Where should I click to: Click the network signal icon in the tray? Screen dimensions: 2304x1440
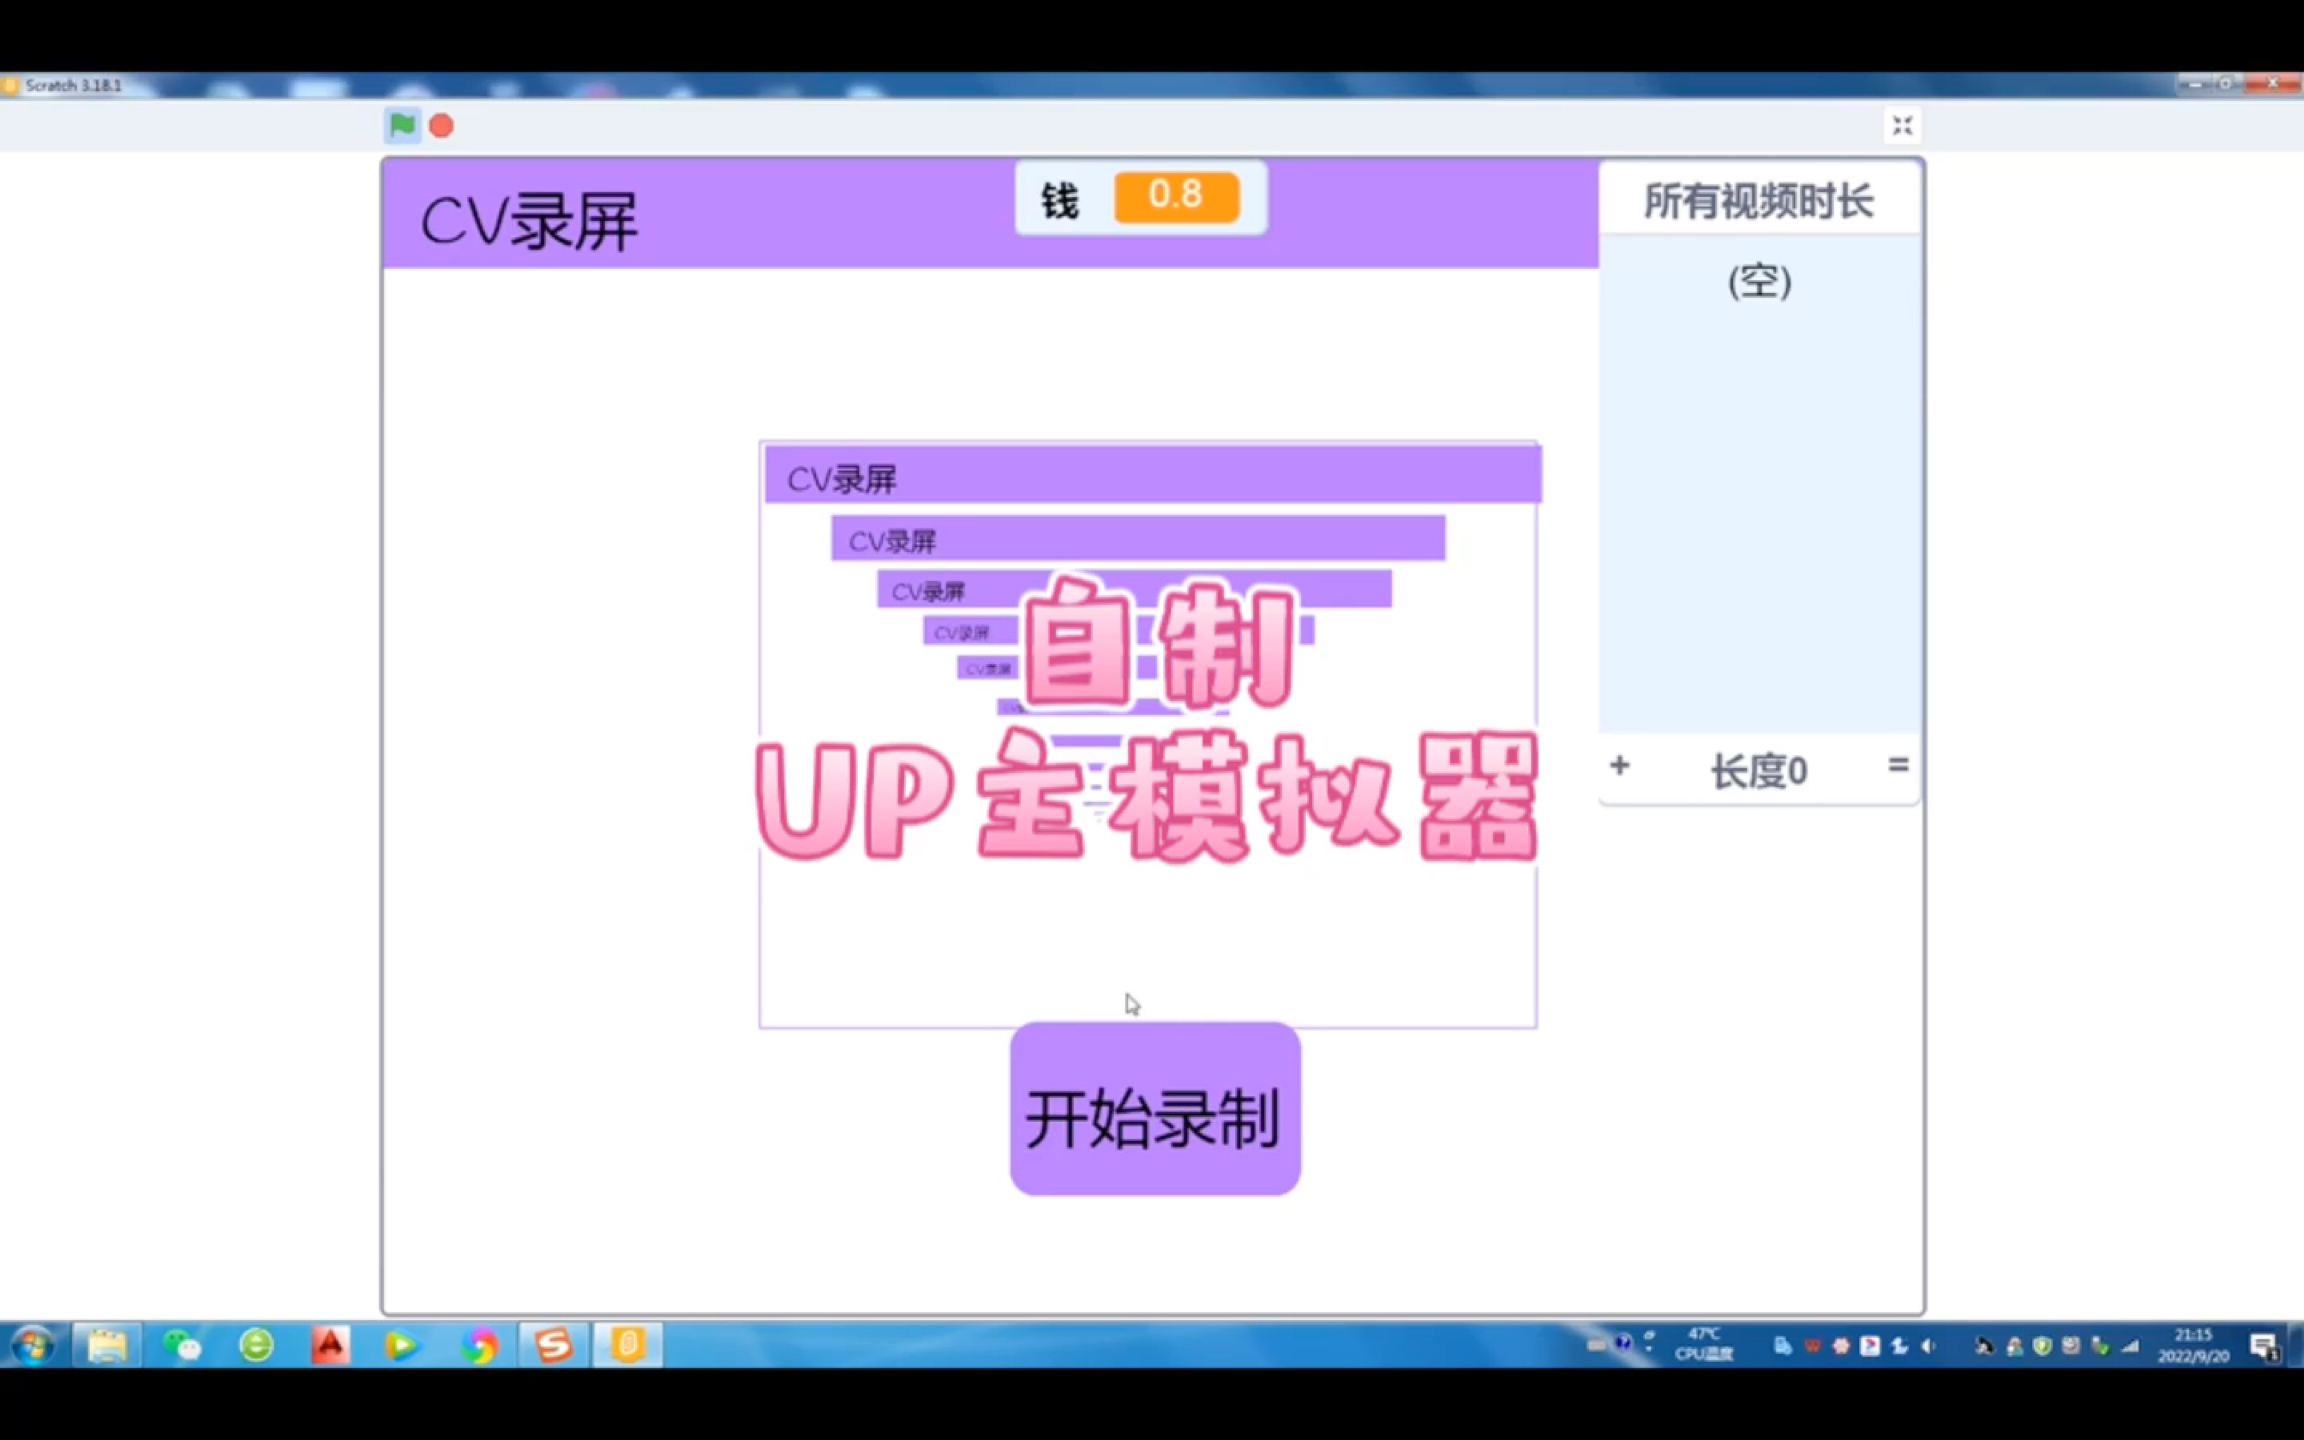point(2129,1346)
